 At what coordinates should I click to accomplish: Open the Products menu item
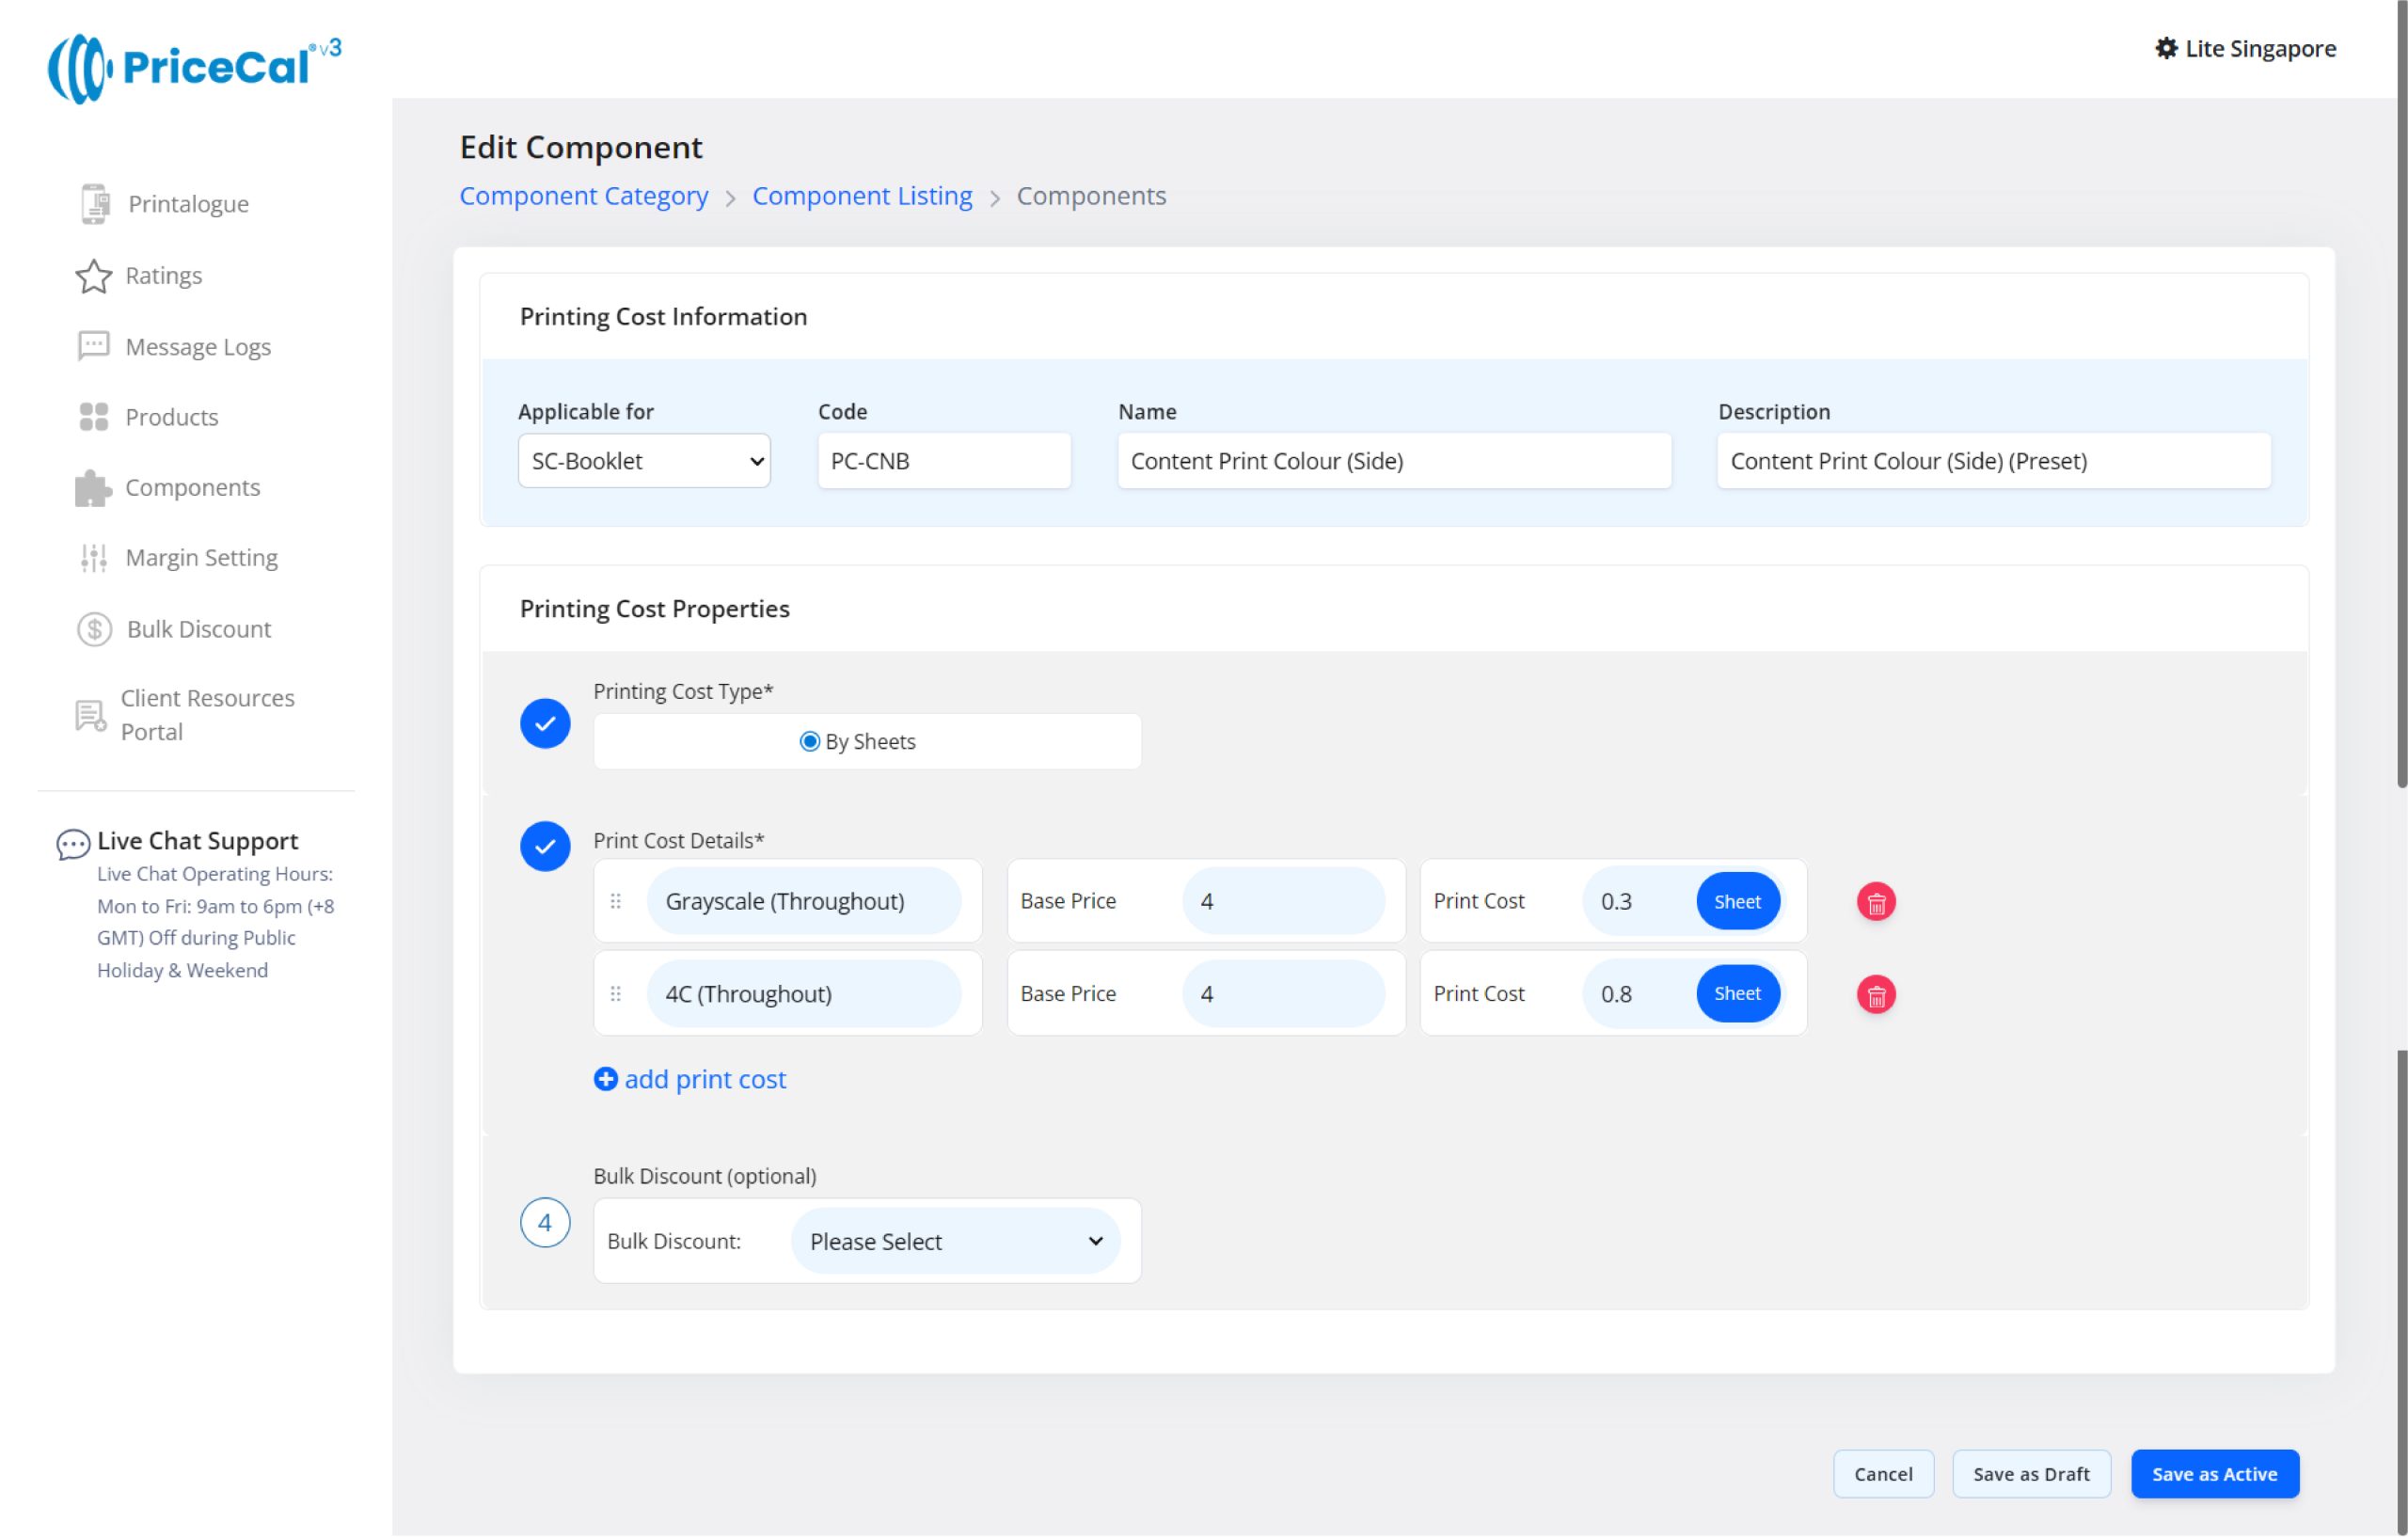[171, 417]
